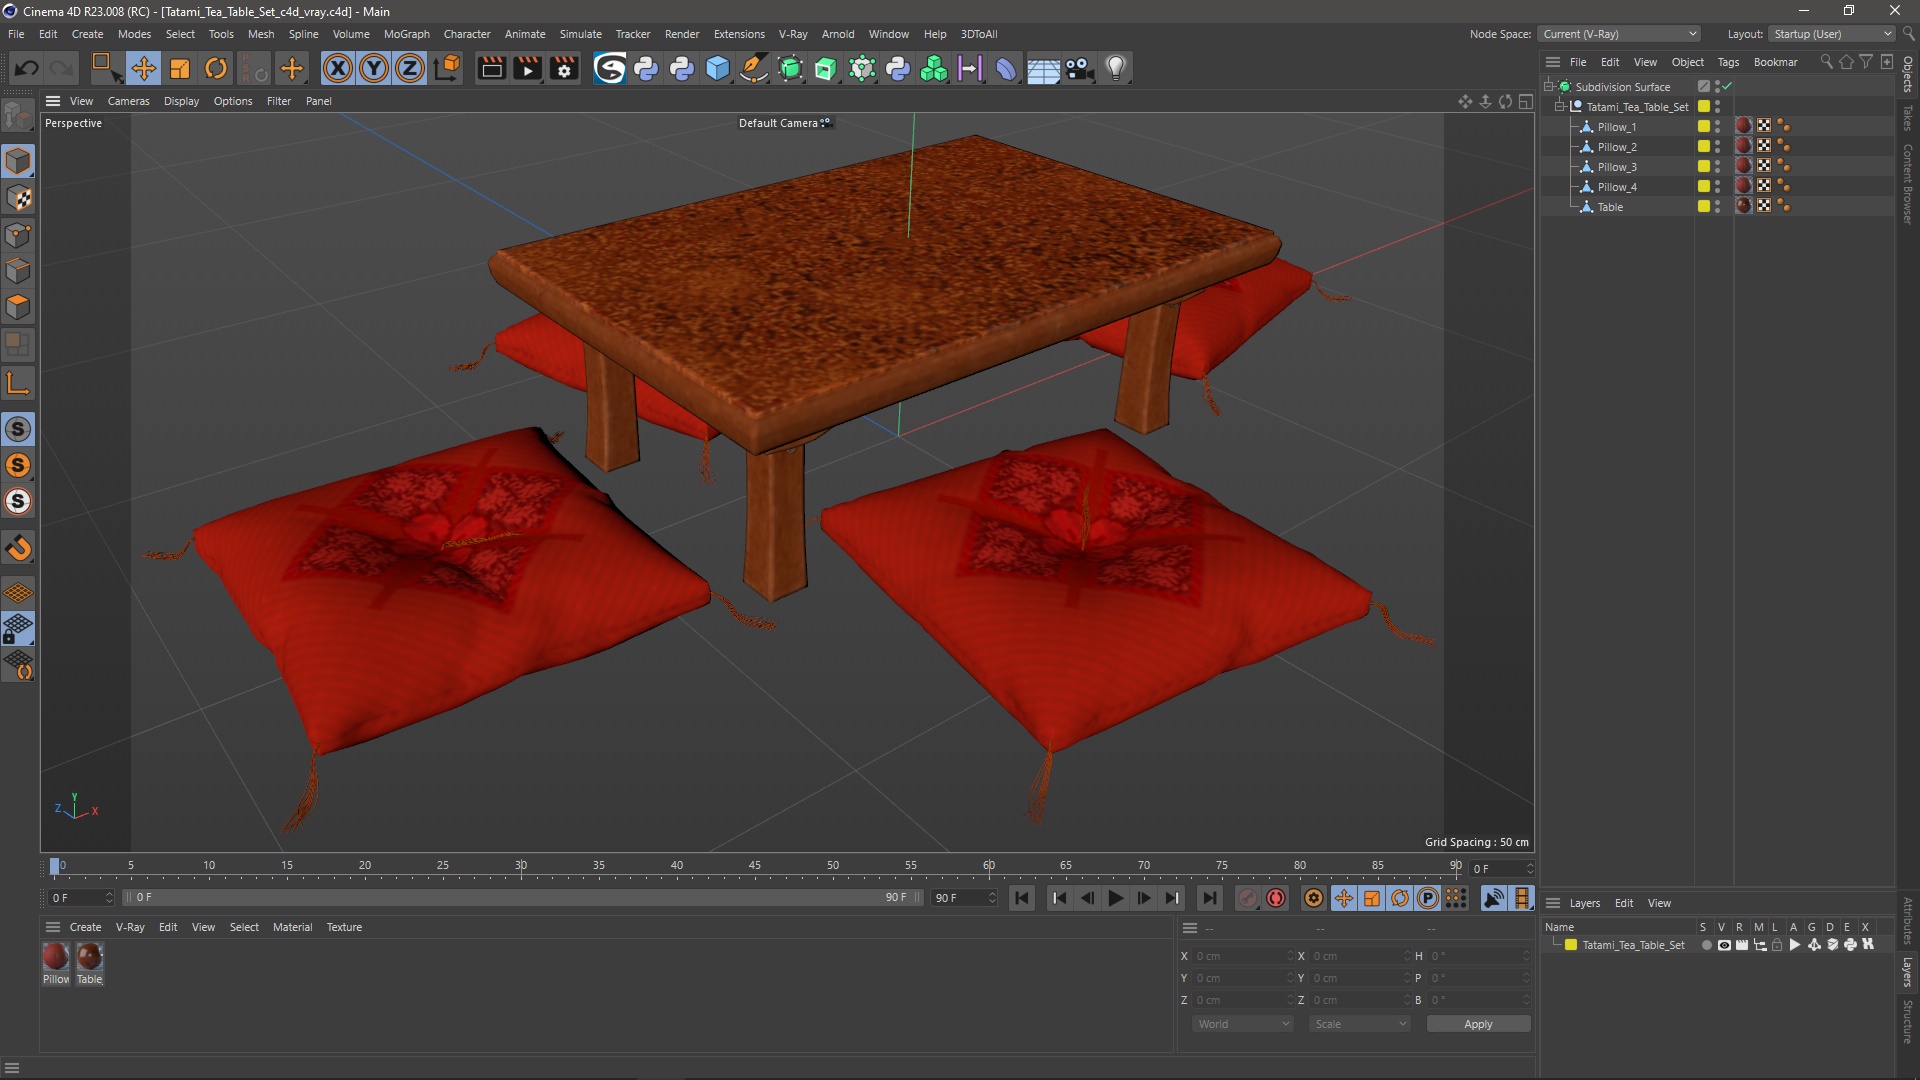This screenshot has width=1920, height=1080.
Task: Toggle X axis lock
Action: [338, 68]
